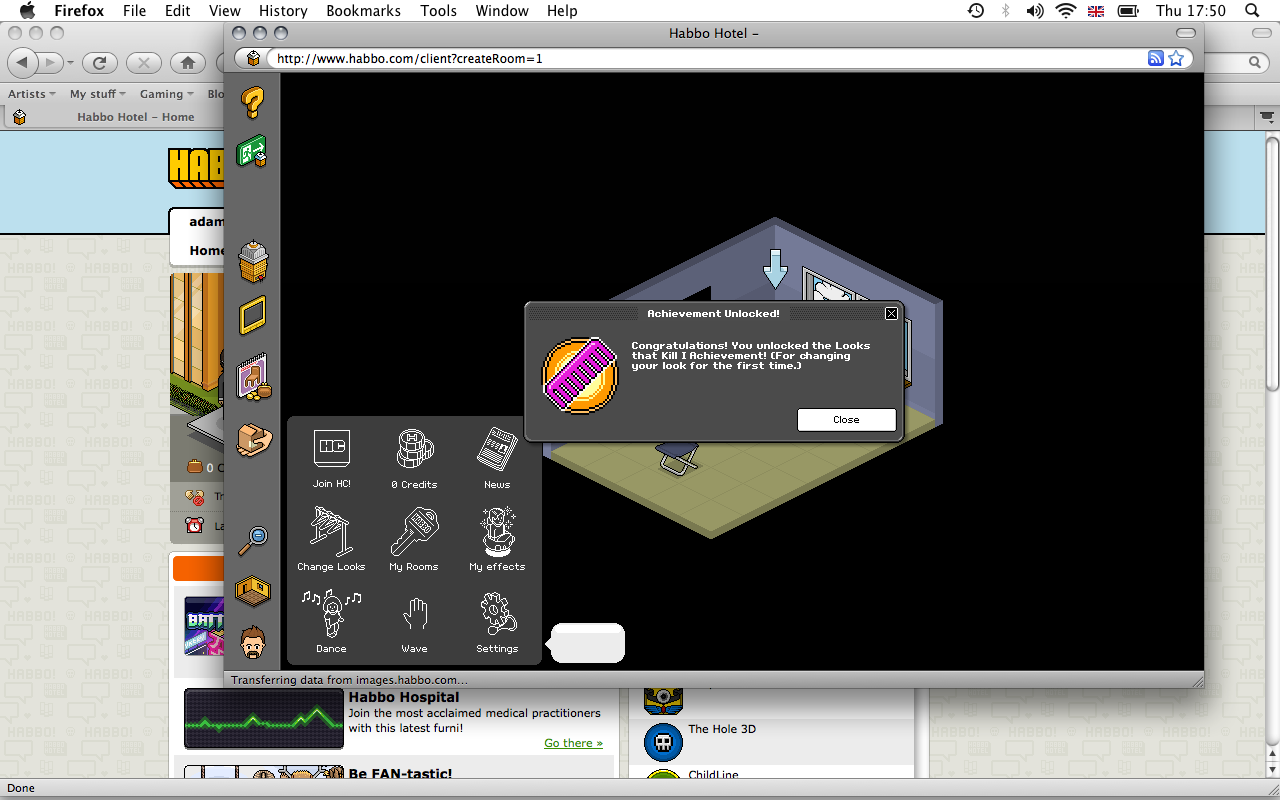
Task: Click the volume icon in the menu bar
Action: (x=1035, y=11)
